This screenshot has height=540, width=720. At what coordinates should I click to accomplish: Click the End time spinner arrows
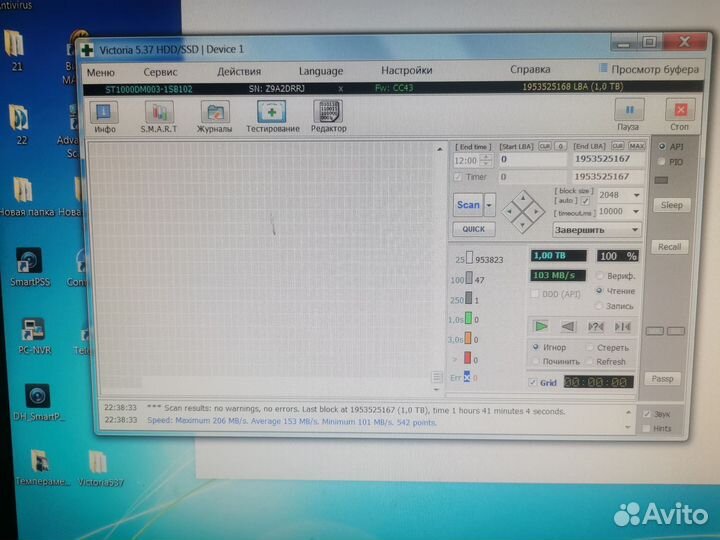point(485,160)
